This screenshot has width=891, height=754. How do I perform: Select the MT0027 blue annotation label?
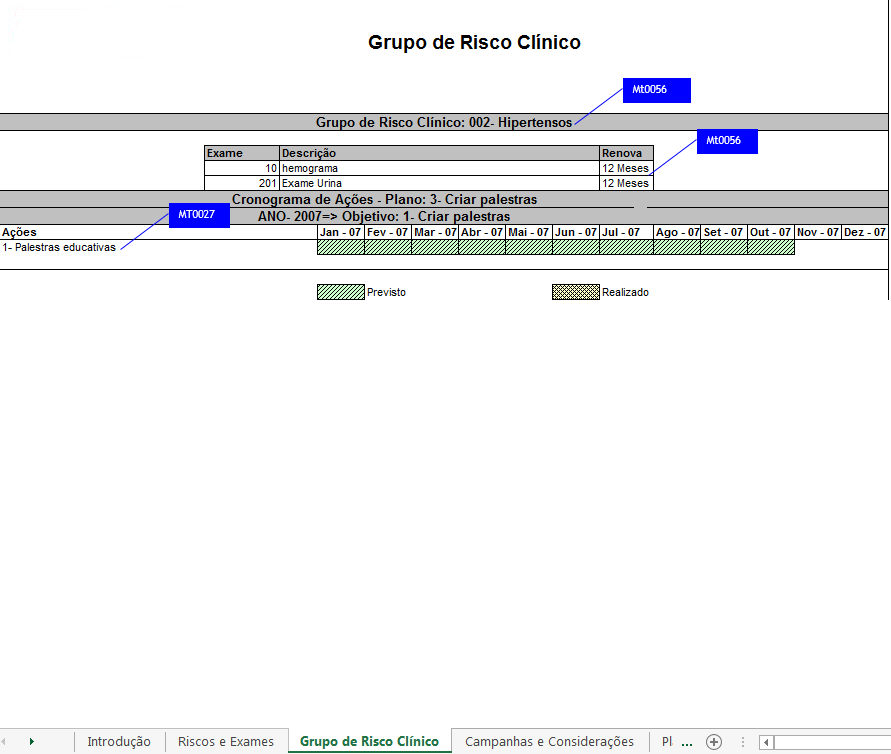pyautogui.click(x=199, y=215)
